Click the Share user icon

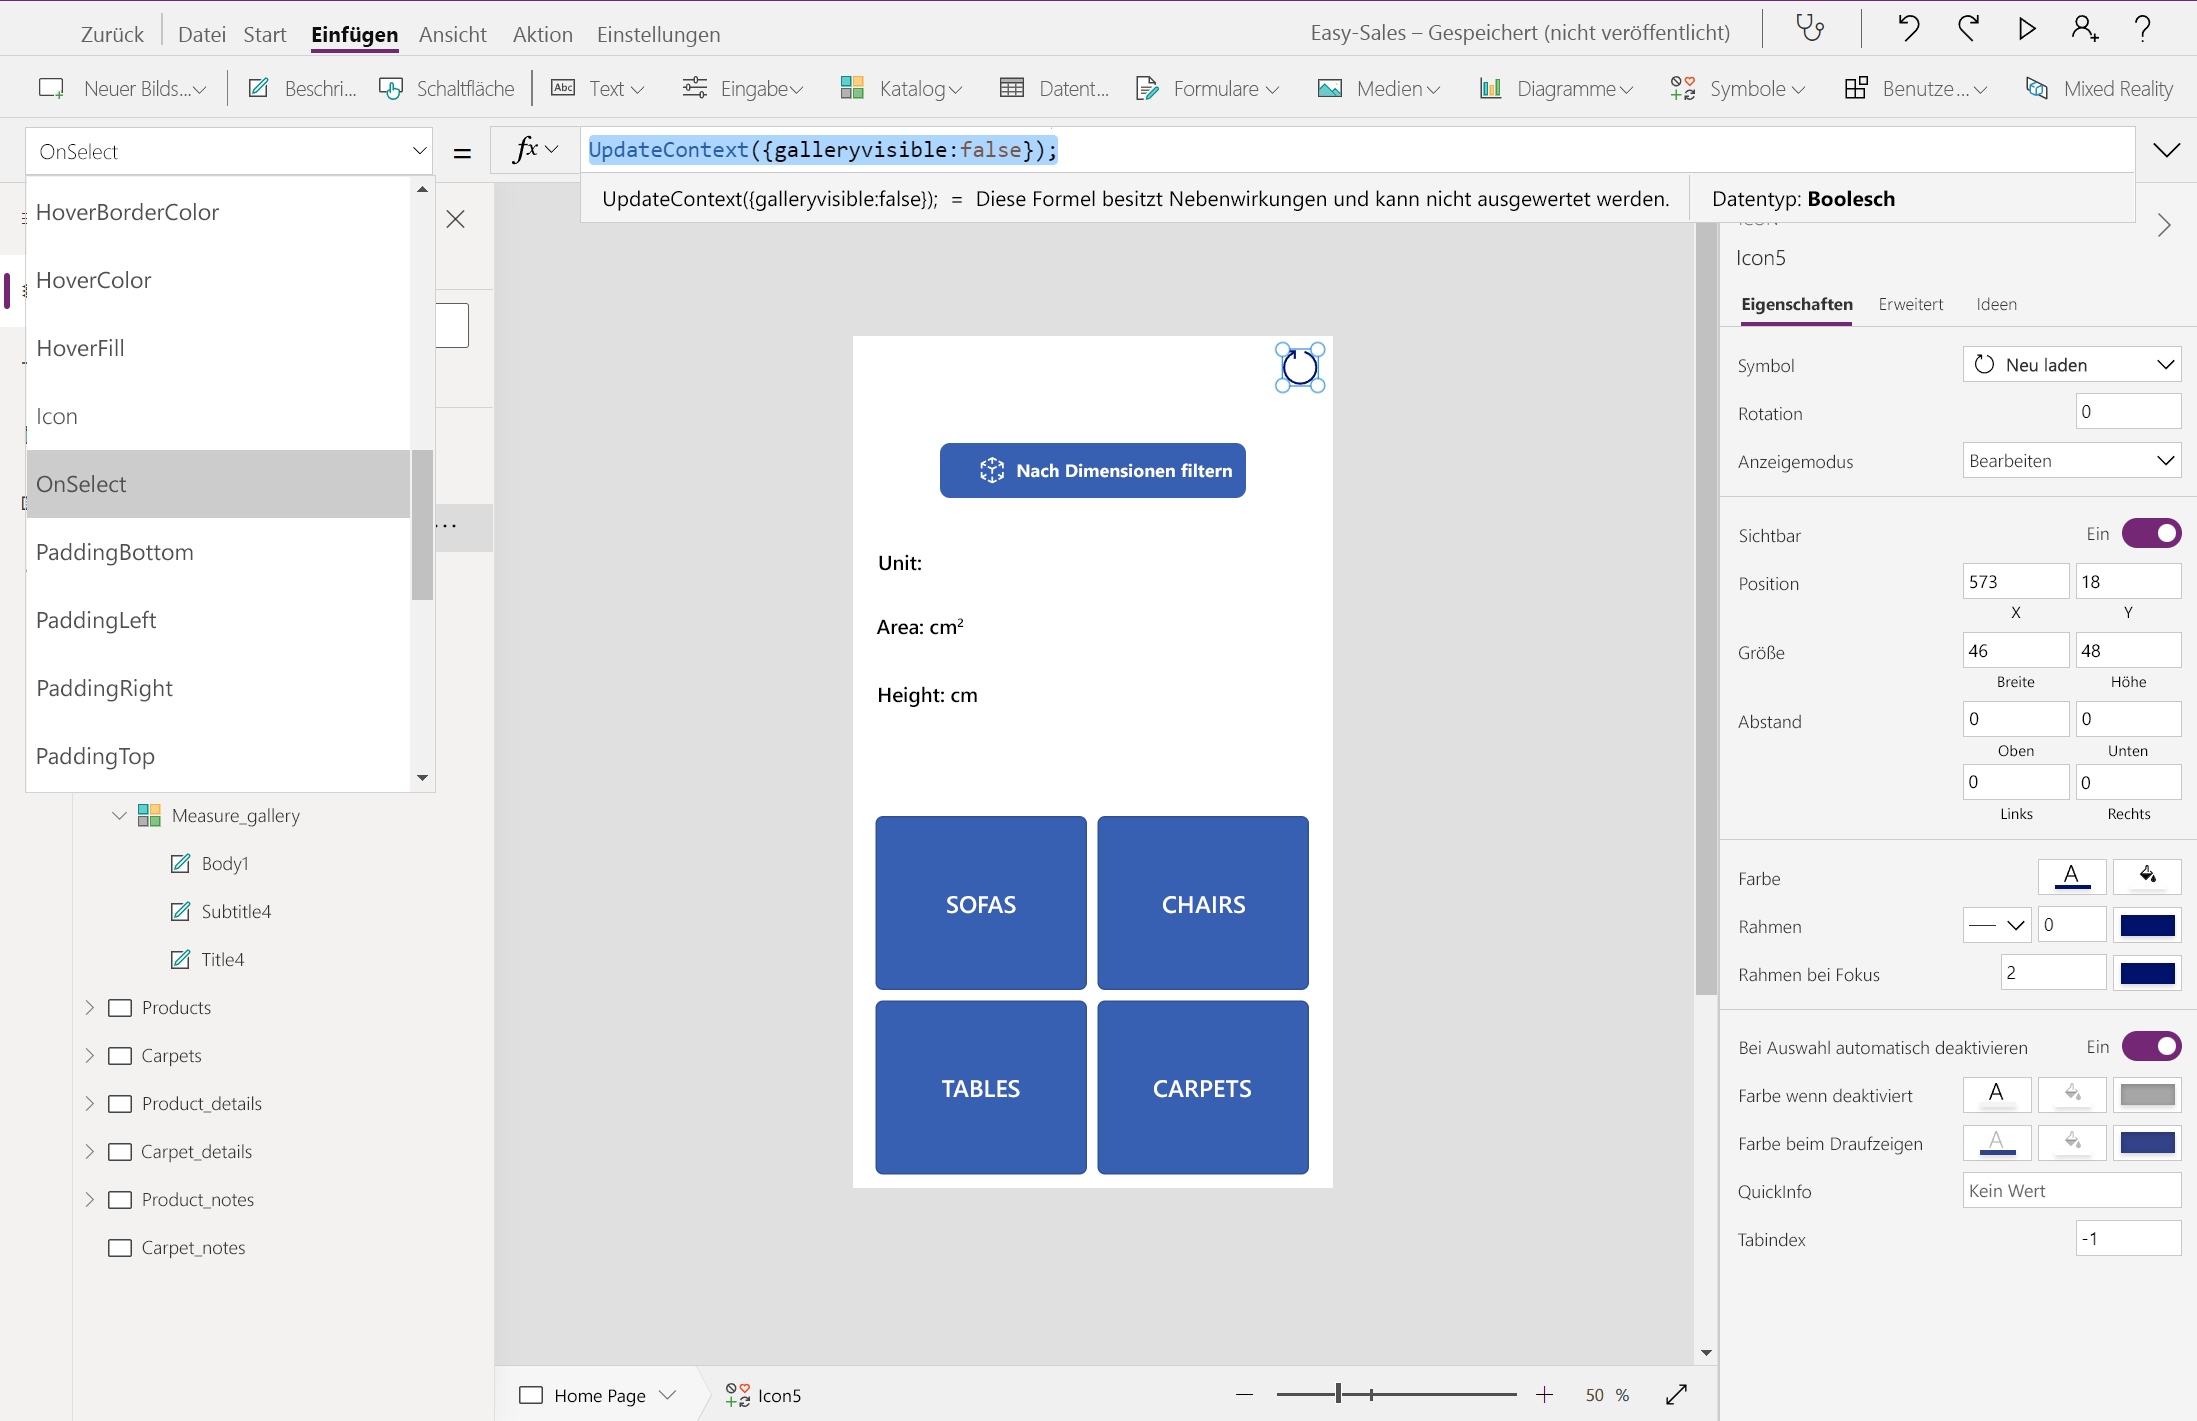[2084, 29]
